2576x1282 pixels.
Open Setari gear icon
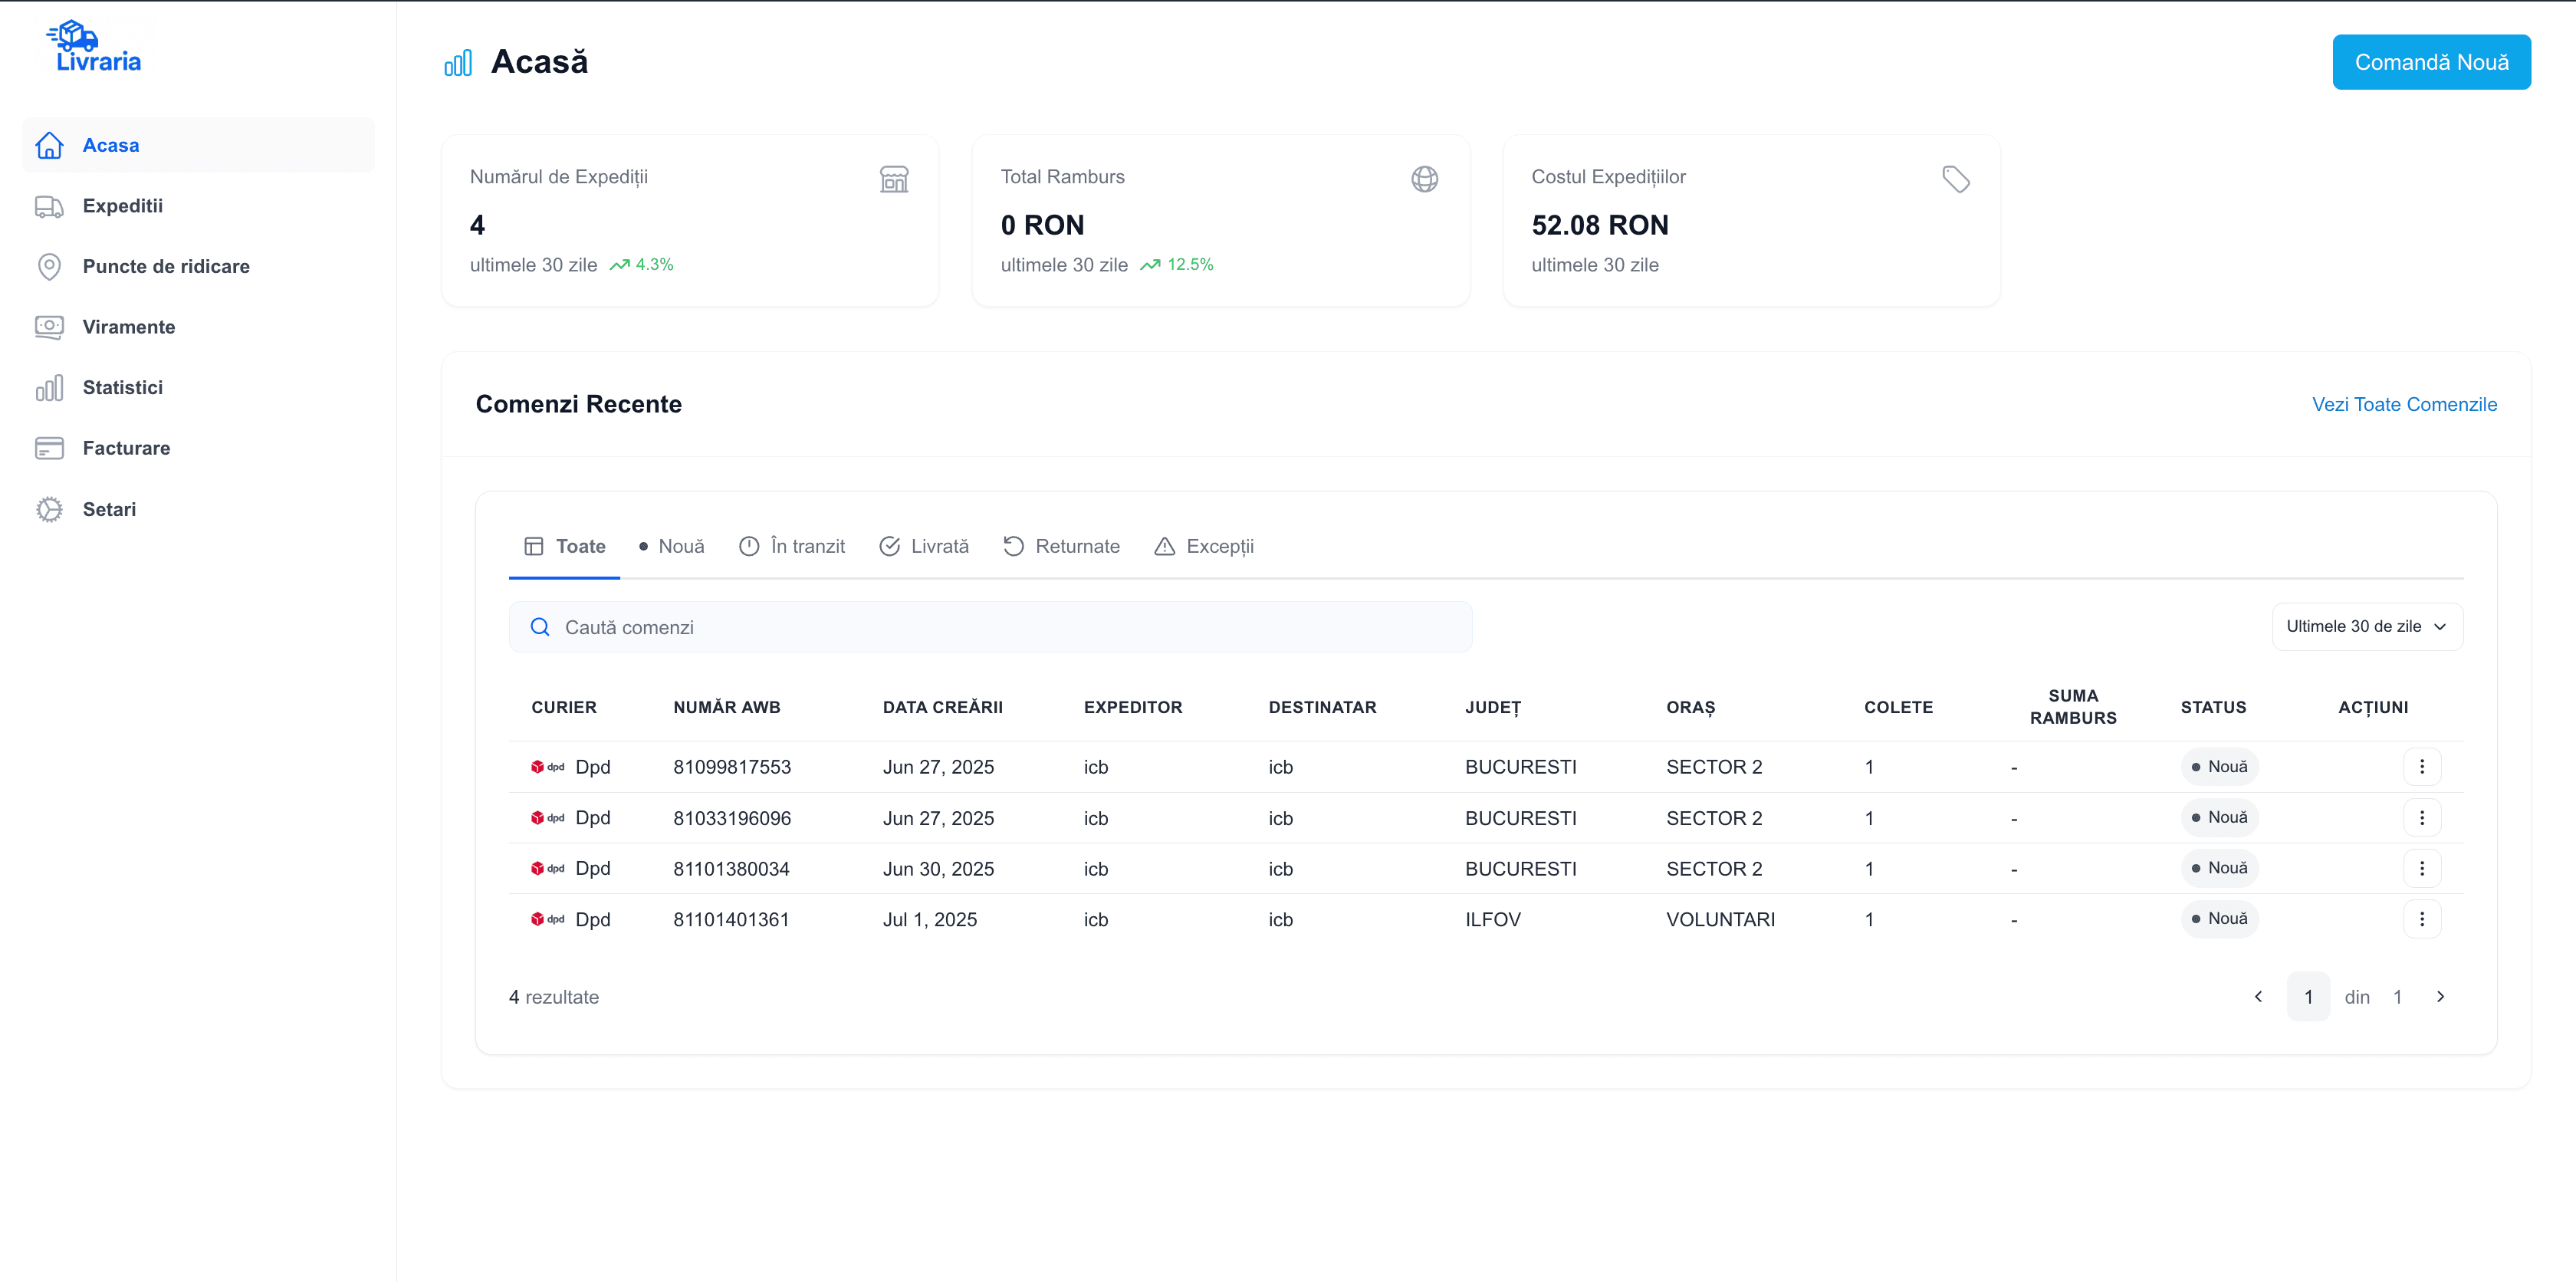click(49, 509)
